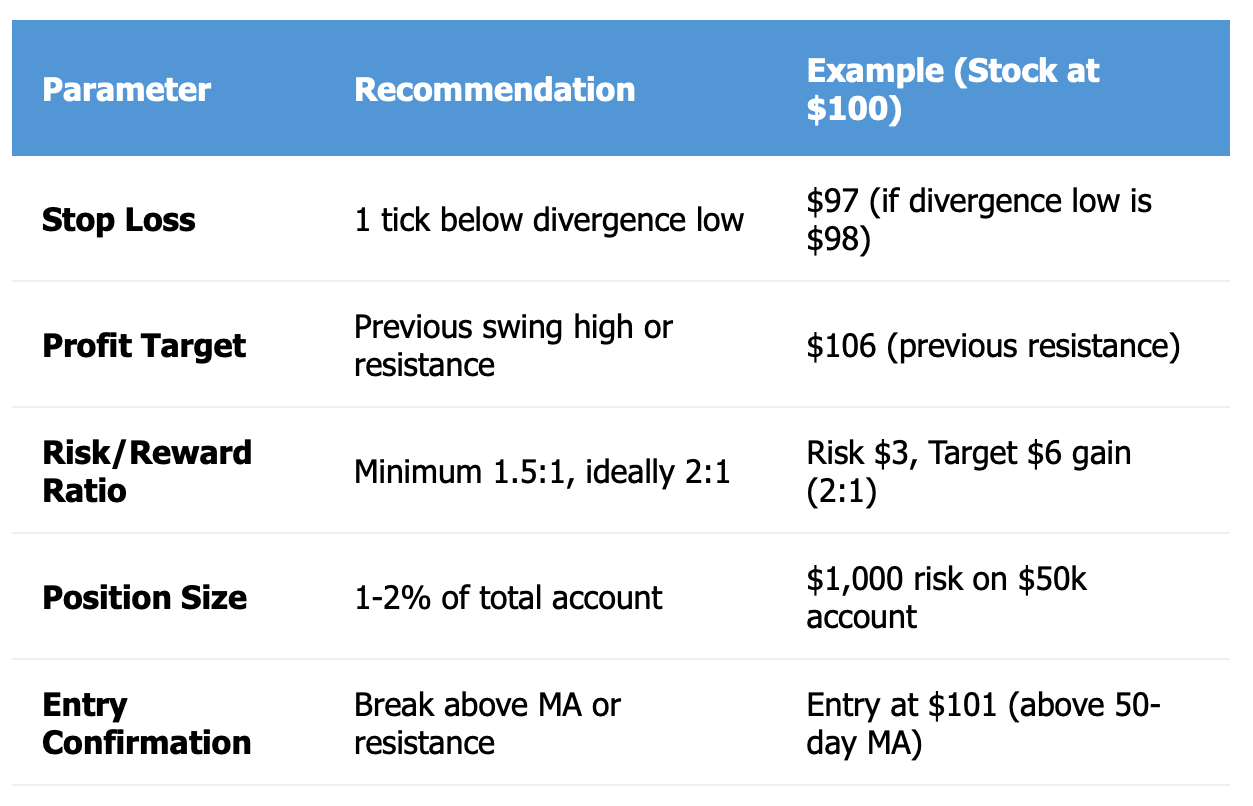Select the Profit Target row label

pos(143,346)
